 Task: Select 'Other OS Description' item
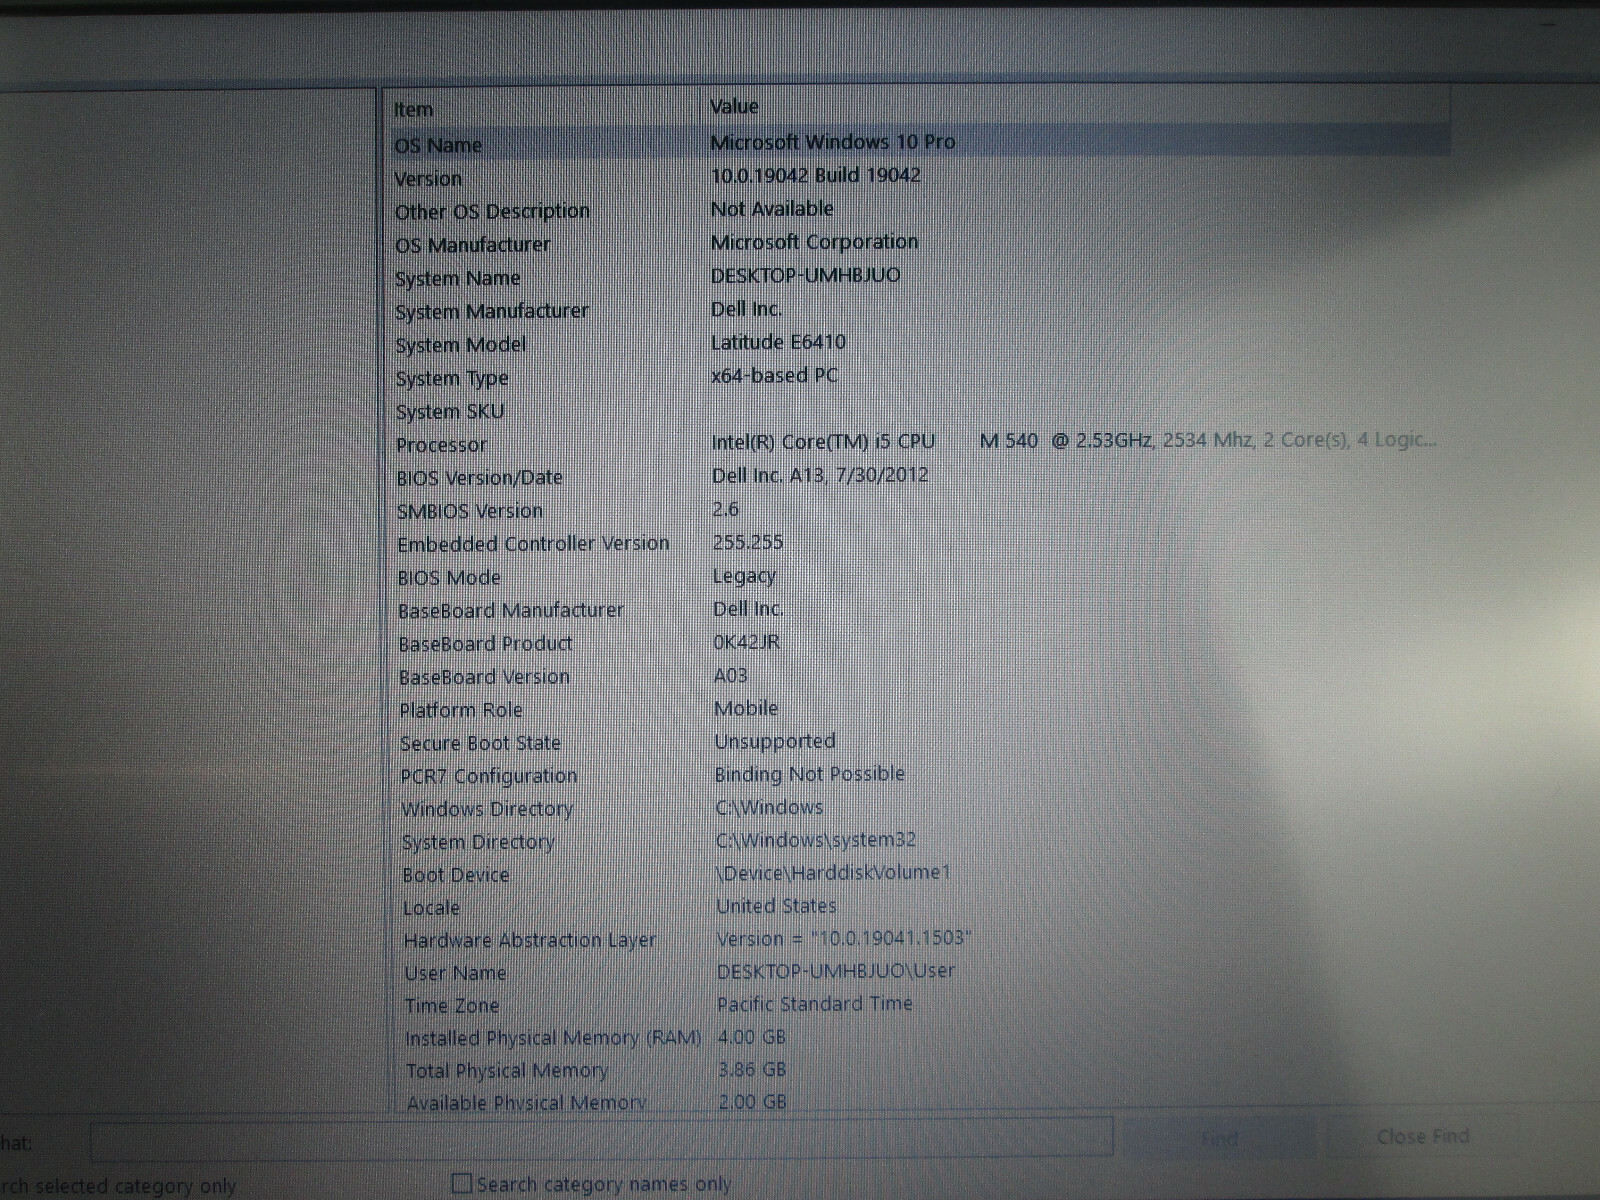[x=492, y=212]
